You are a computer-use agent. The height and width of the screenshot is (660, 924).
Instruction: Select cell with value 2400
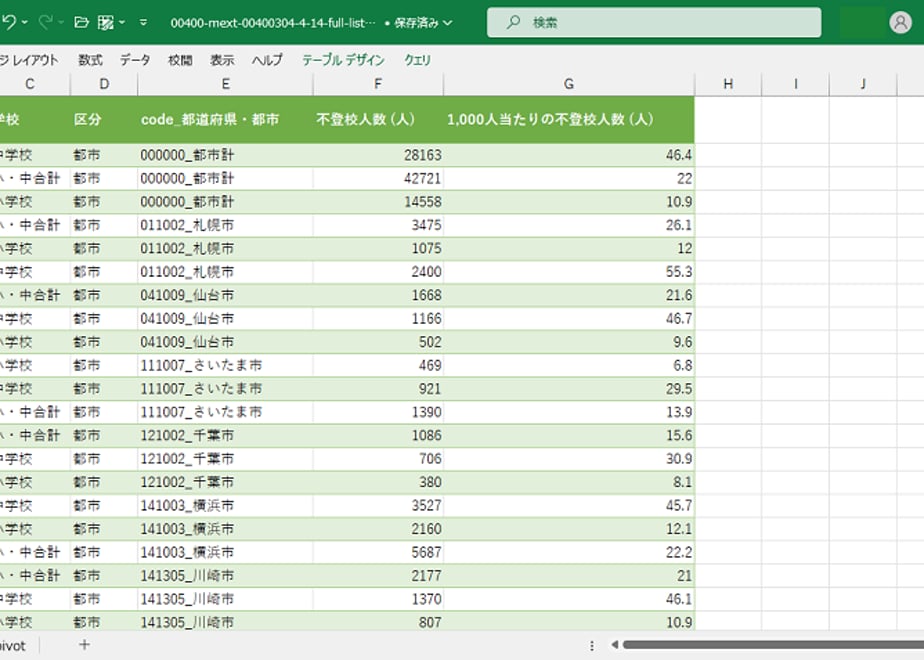[378, 272]
